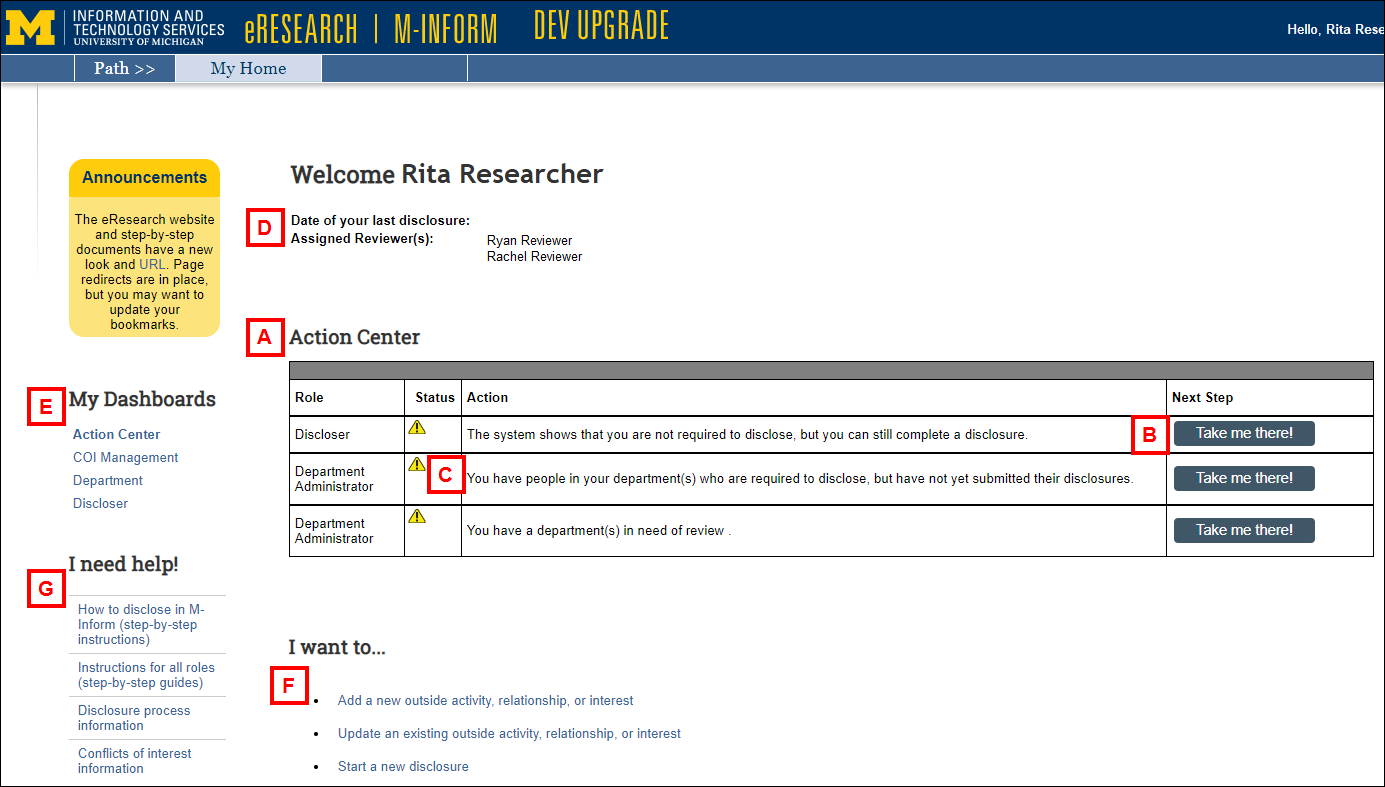This screenshot has height=787, width=1385.
Task: Click the DEV UPGRADE header label
Action: [601, 26]
